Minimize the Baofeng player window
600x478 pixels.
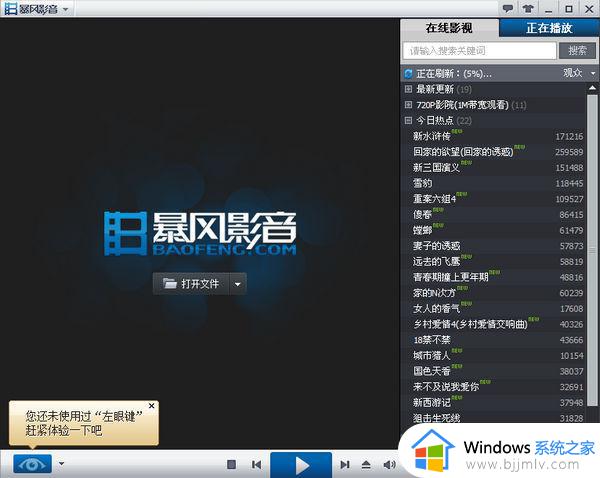[x=549, y=9]
